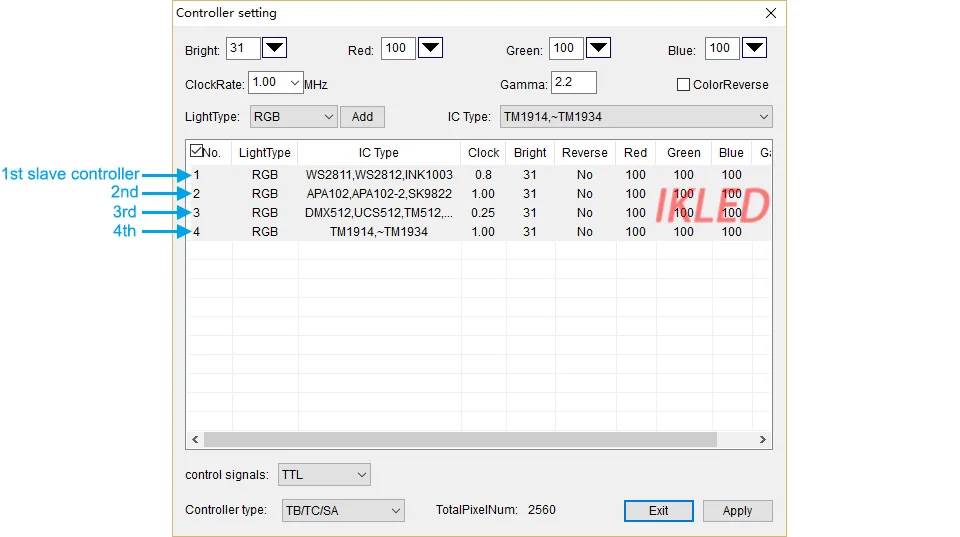Click the 0.8 clock cell
960x537 pixels.
click(484, 175)
